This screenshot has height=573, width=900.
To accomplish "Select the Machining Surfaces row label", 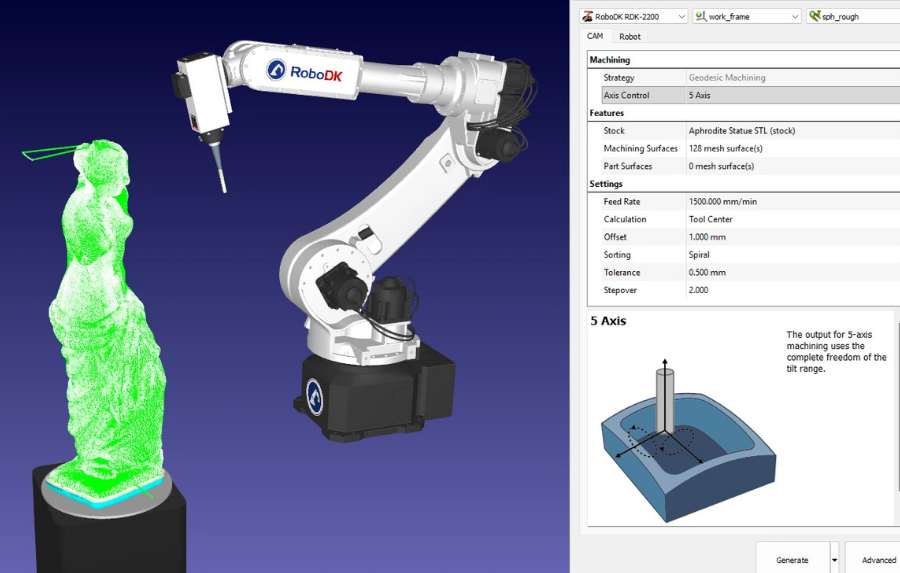I will [x=641, y=148].
